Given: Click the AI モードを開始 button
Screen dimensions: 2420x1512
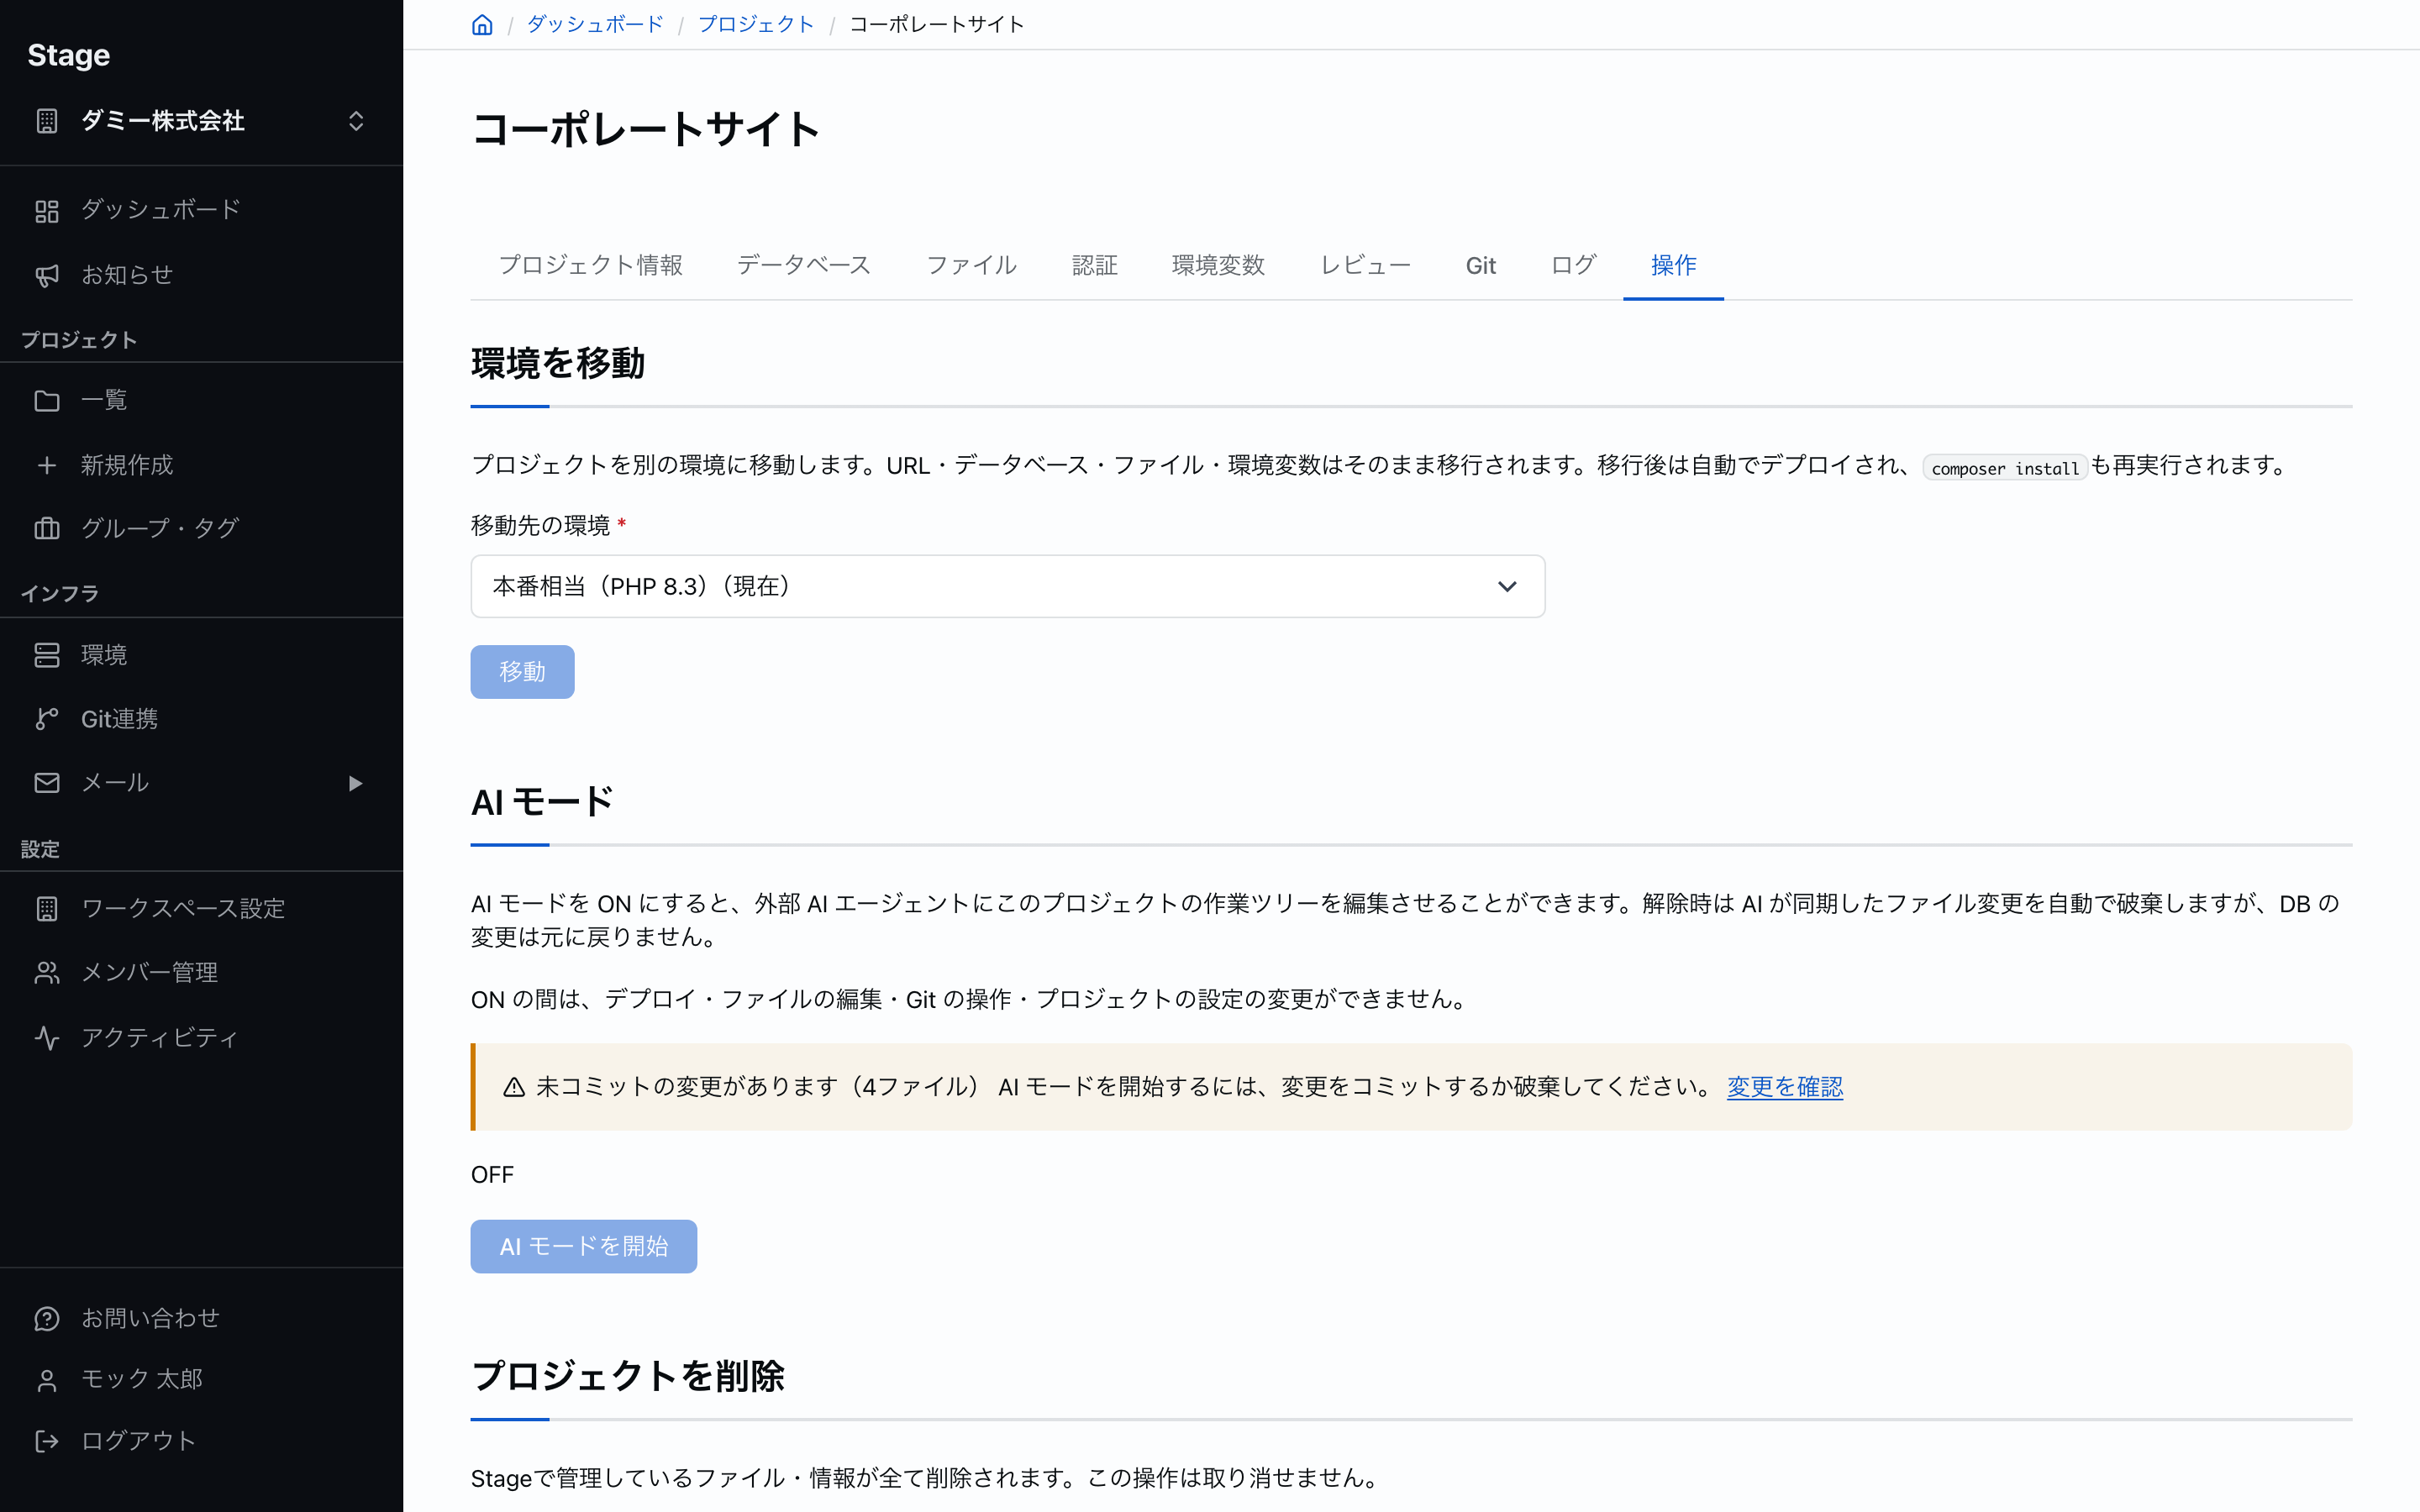Looking at the screenshot, I should (x=583, y=1246).
